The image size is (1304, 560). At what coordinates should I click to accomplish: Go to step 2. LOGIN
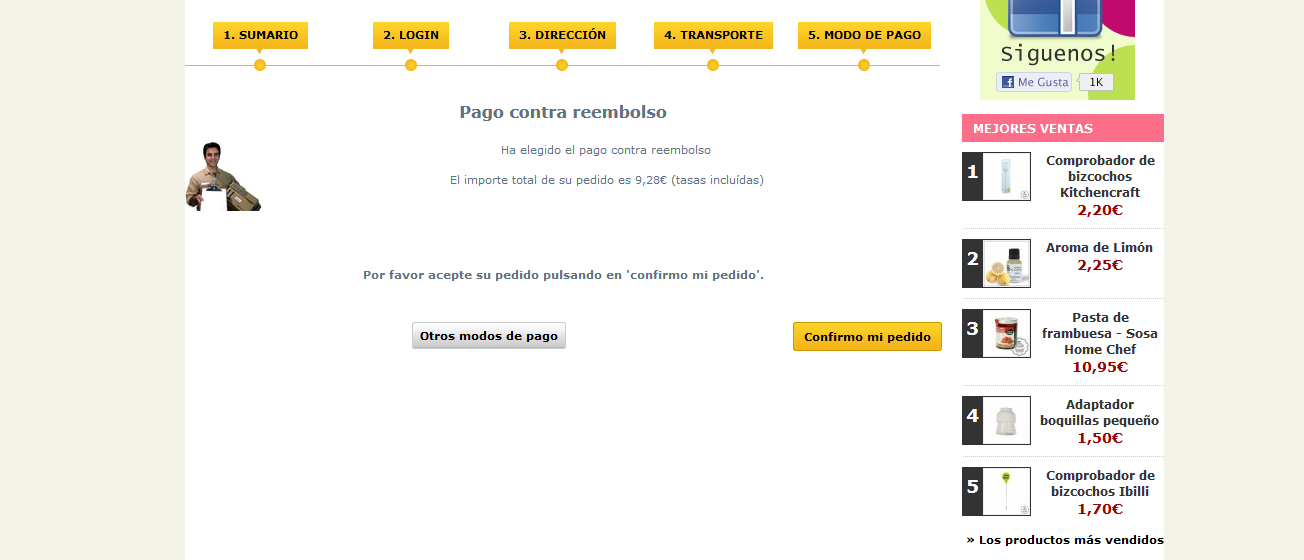point(411,35)
